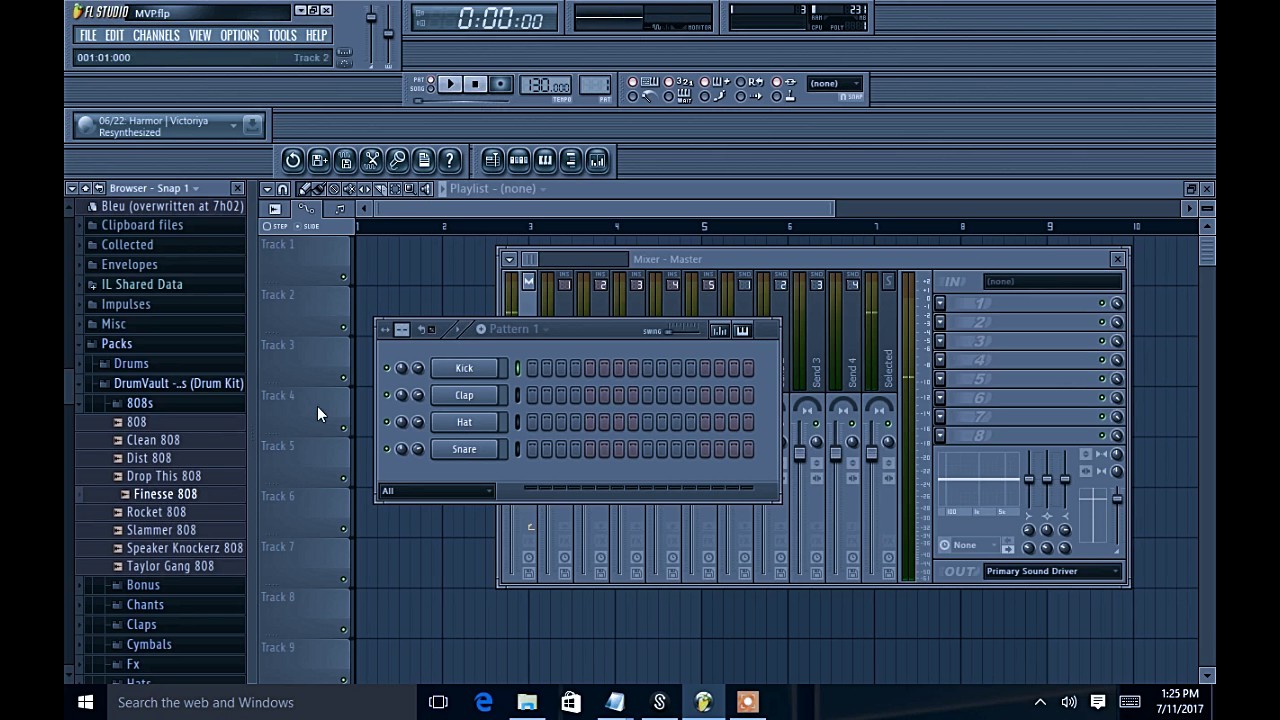Select the zoom tool in Playlist toolbar
The image size is (1280, 720).
pos(410,189)
